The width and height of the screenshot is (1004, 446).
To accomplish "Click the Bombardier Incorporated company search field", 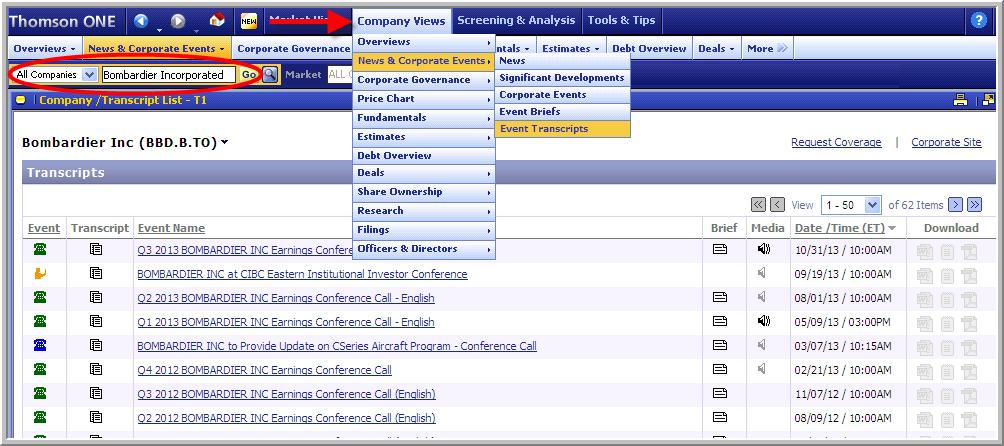I will tap(168, 75).
